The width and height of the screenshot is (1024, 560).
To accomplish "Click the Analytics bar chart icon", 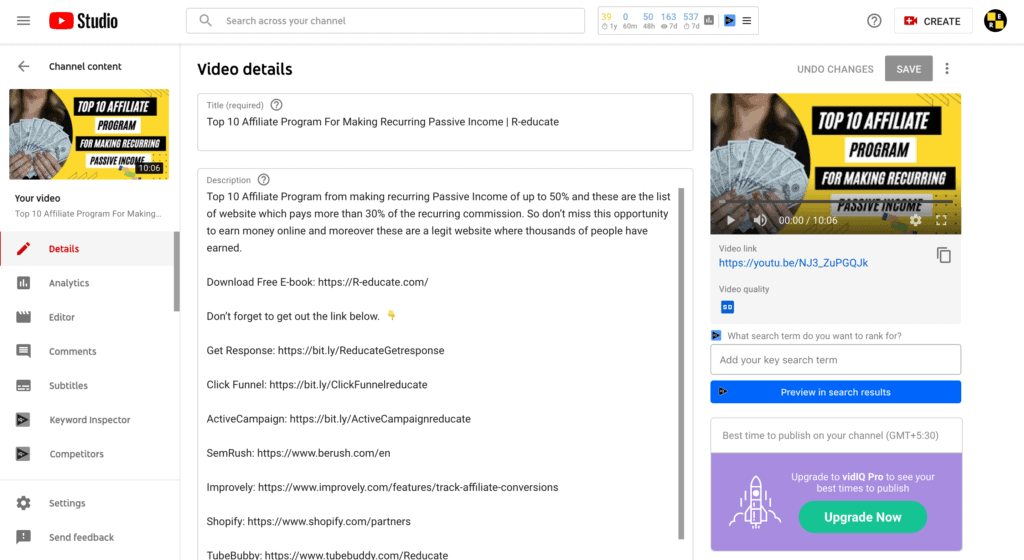I will 24,283.
